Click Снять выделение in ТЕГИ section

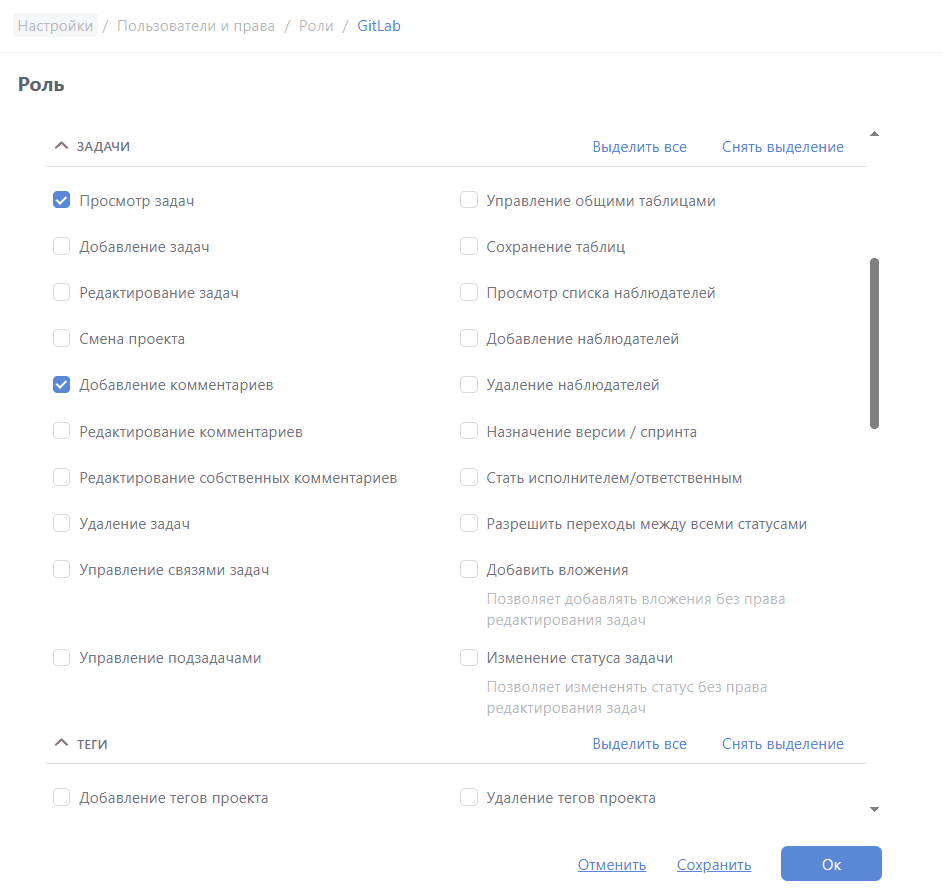click(x=782, y=744)
